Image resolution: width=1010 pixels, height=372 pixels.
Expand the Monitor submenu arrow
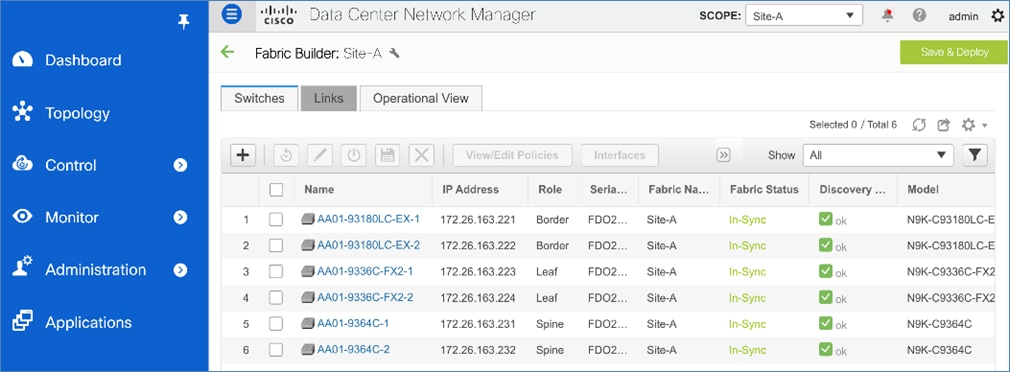180,218
